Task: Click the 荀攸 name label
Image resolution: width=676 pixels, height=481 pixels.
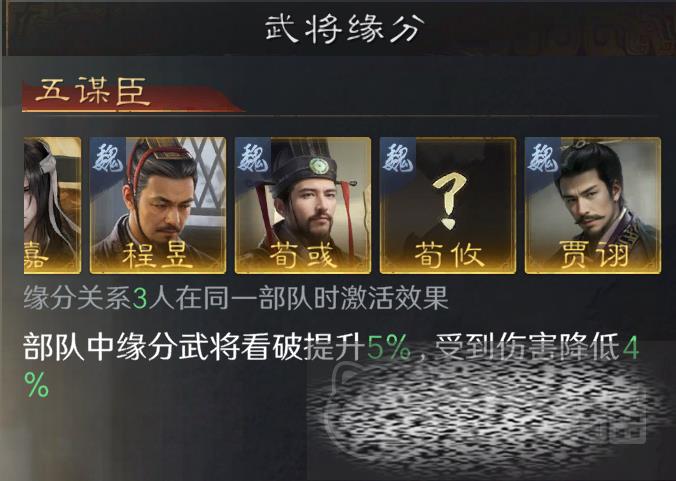Action: (448, 256)
